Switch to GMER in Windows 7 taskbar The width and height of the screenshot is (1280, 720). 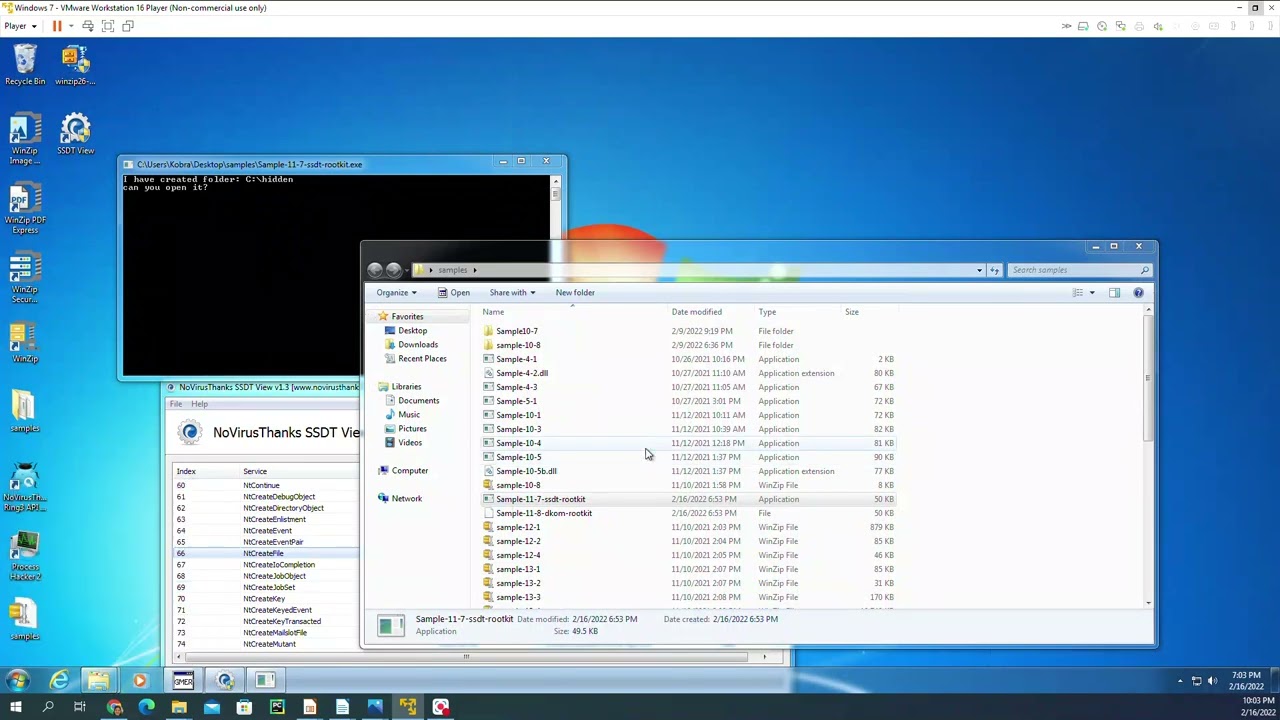pyautogui.click(x=183, y=681)
